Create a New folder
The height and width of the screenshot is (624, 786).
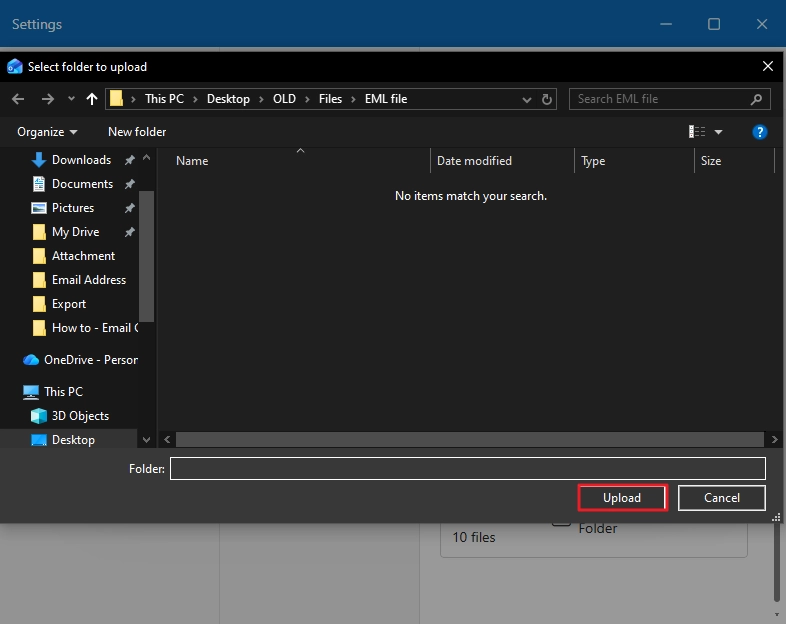coord(137,132)
